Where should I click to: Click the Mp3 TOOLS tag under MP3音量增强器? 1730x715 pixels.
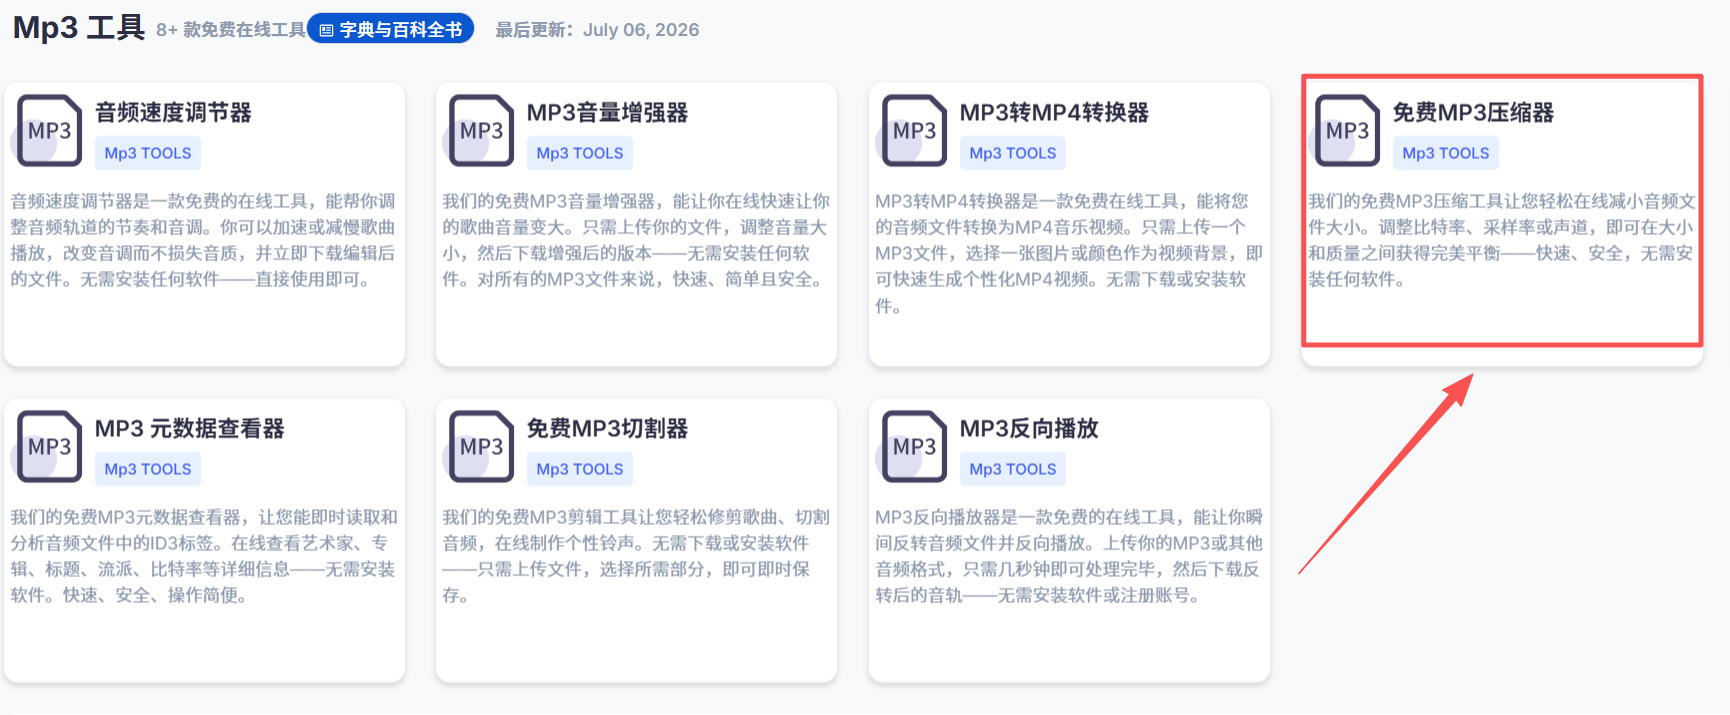click(580, 153)
